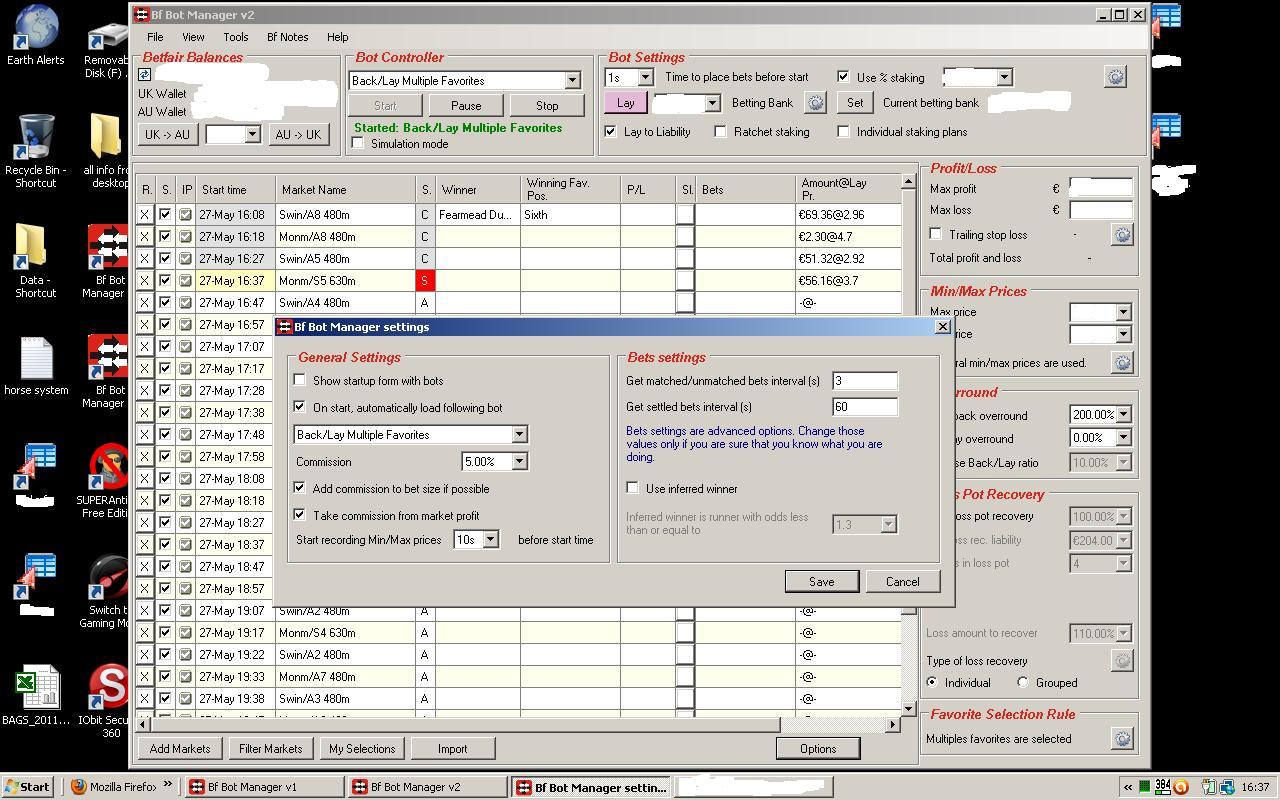Image resolution: width=1280 pixels, height=800 pixels.
Task: Remove Monm/S5 630m 16:37 row with X
Action: pos(145,280)
